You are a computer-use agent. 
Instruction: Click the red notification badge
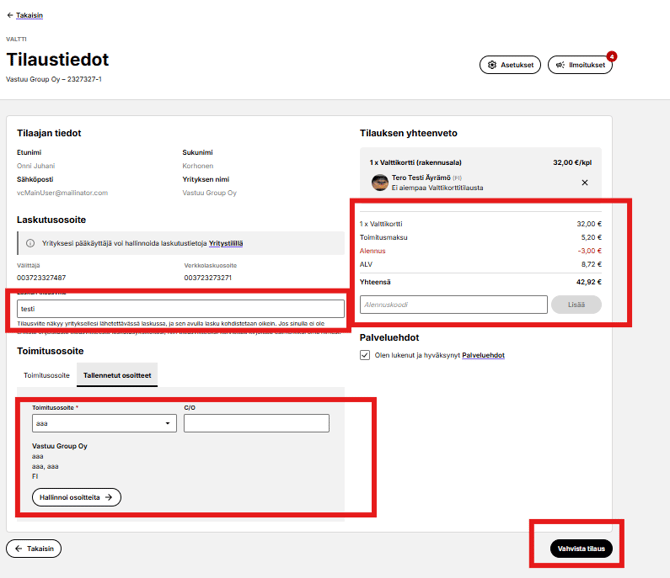point(612,56)
